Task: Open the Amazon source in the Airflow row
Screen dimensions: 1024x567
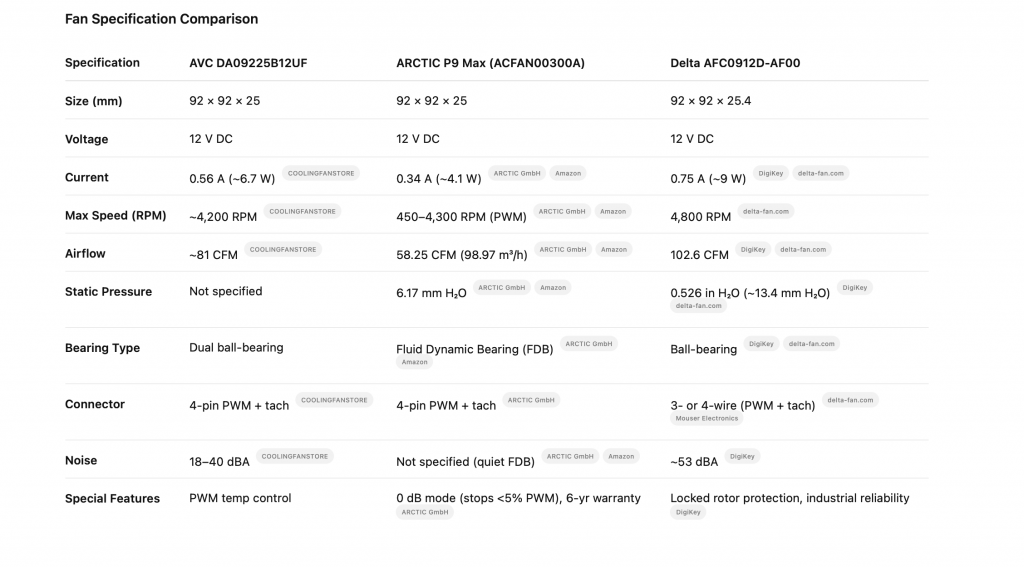Action: point(614,249)
